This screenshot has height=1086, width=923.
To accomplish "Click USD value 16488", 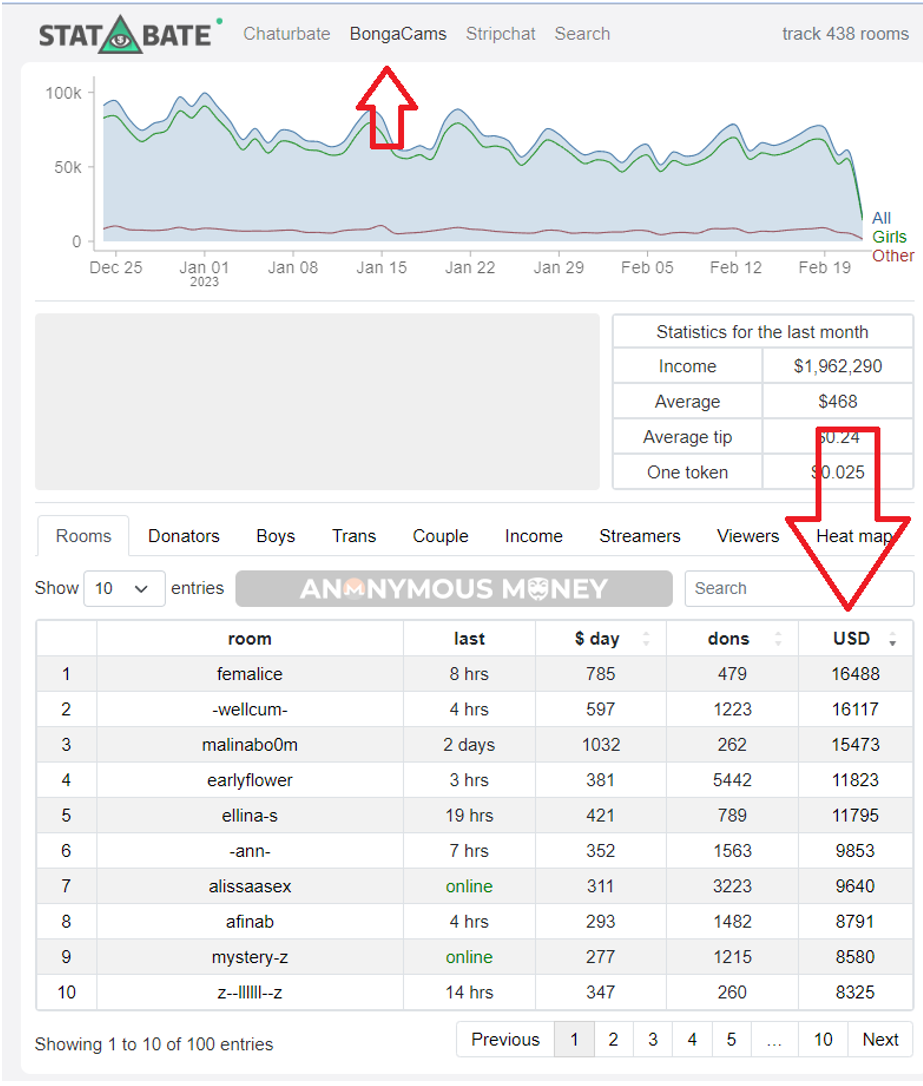I will coord(856,674).
